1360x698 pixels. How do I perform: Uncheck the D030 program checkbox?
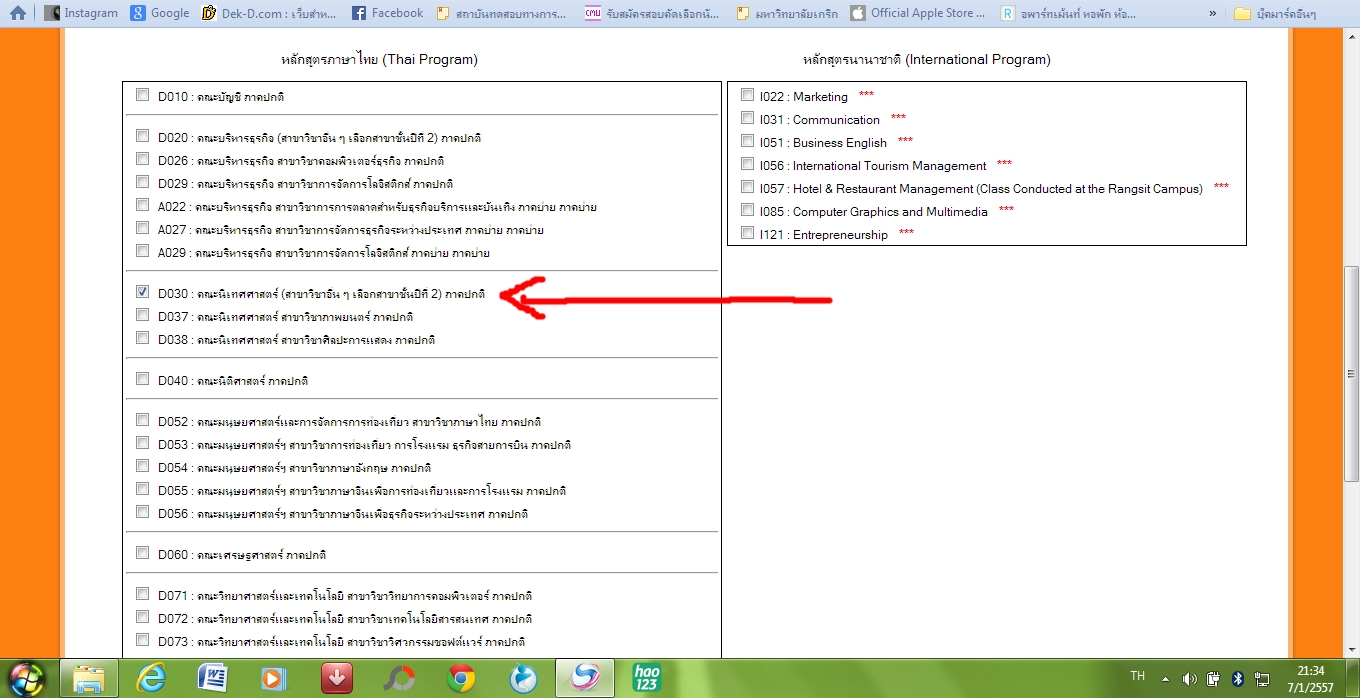[x=142, y=292]
